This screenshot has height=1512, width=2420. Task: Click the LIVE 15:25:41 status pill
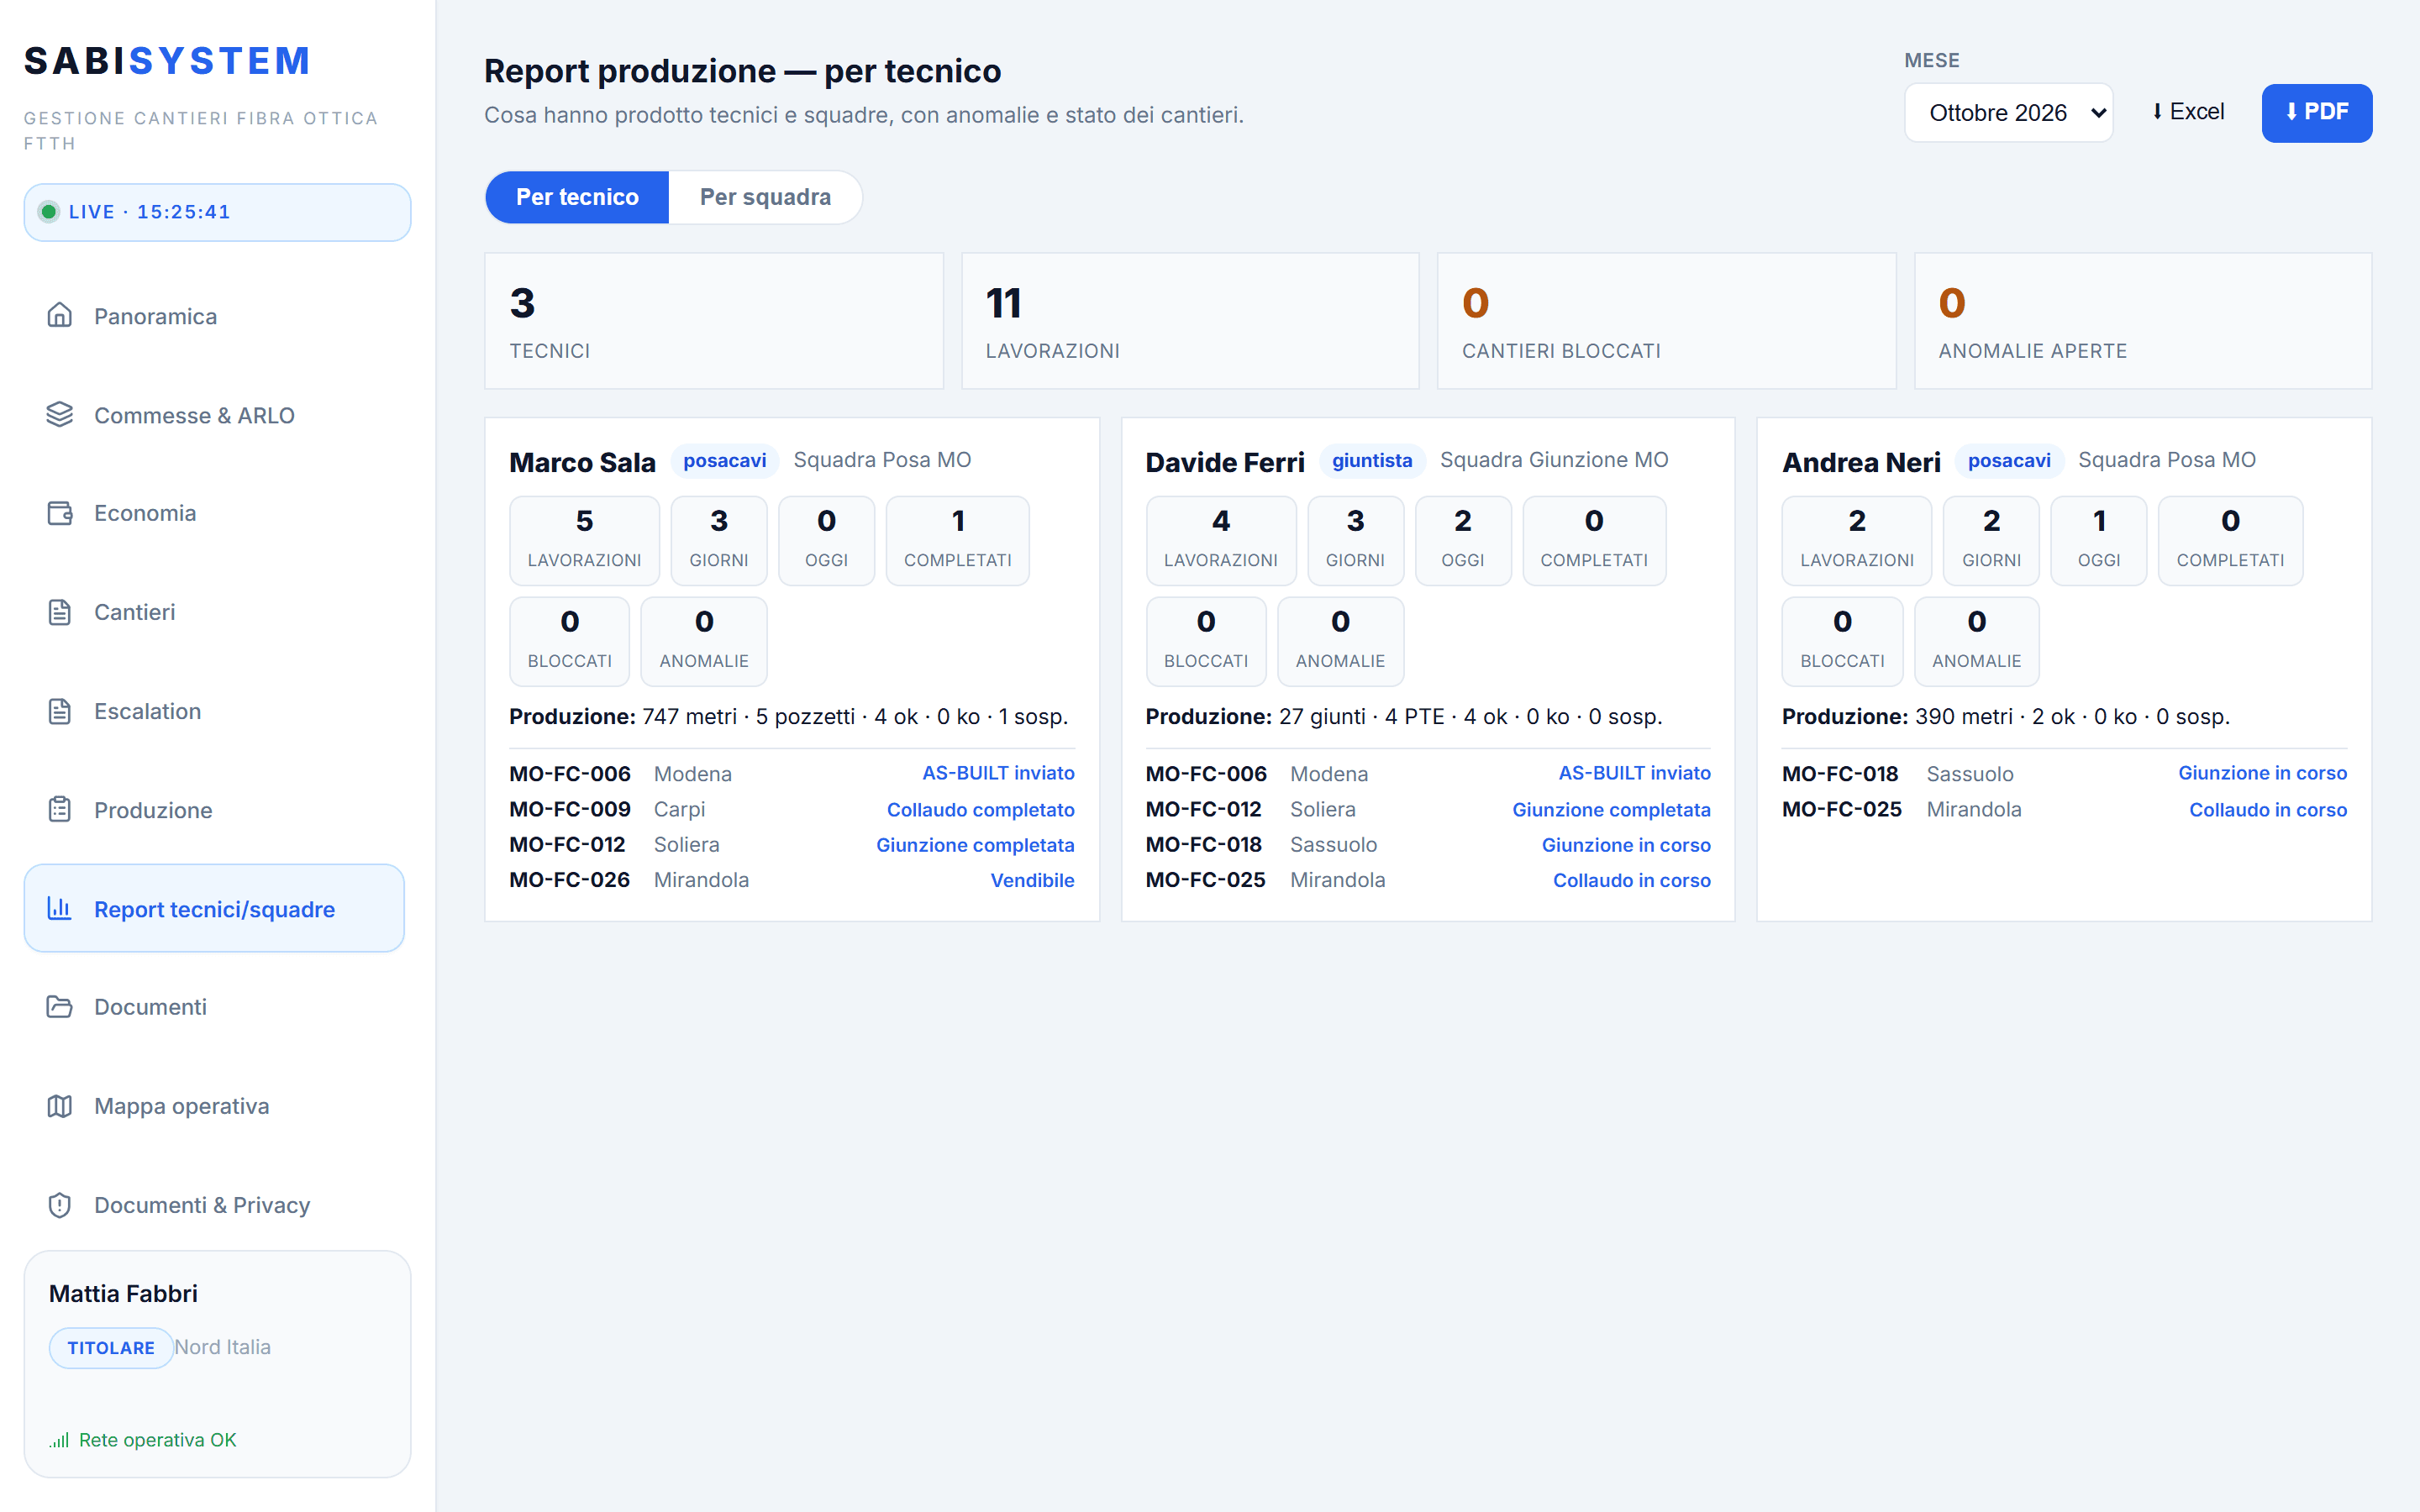point(217,212)
